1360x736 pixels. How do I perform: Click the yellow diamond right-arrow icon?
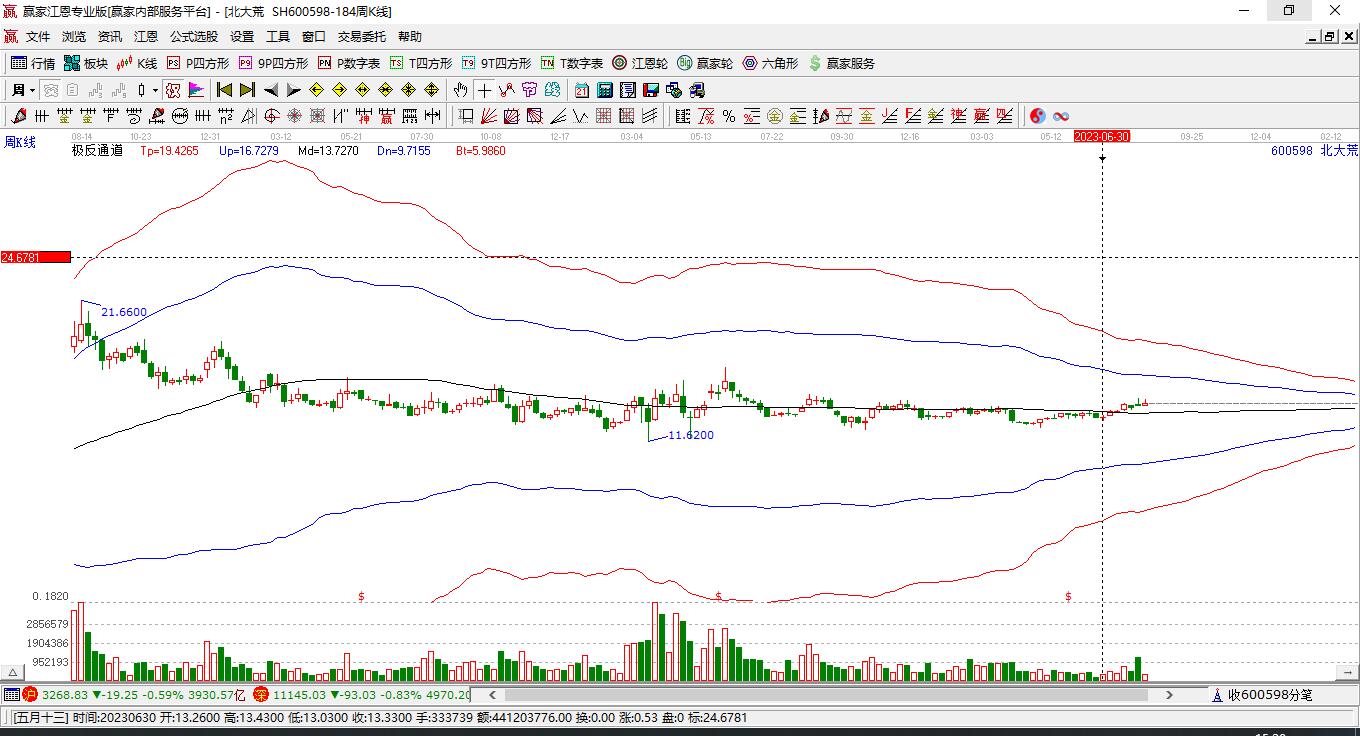pyautogui.click(x=339, y=90)
